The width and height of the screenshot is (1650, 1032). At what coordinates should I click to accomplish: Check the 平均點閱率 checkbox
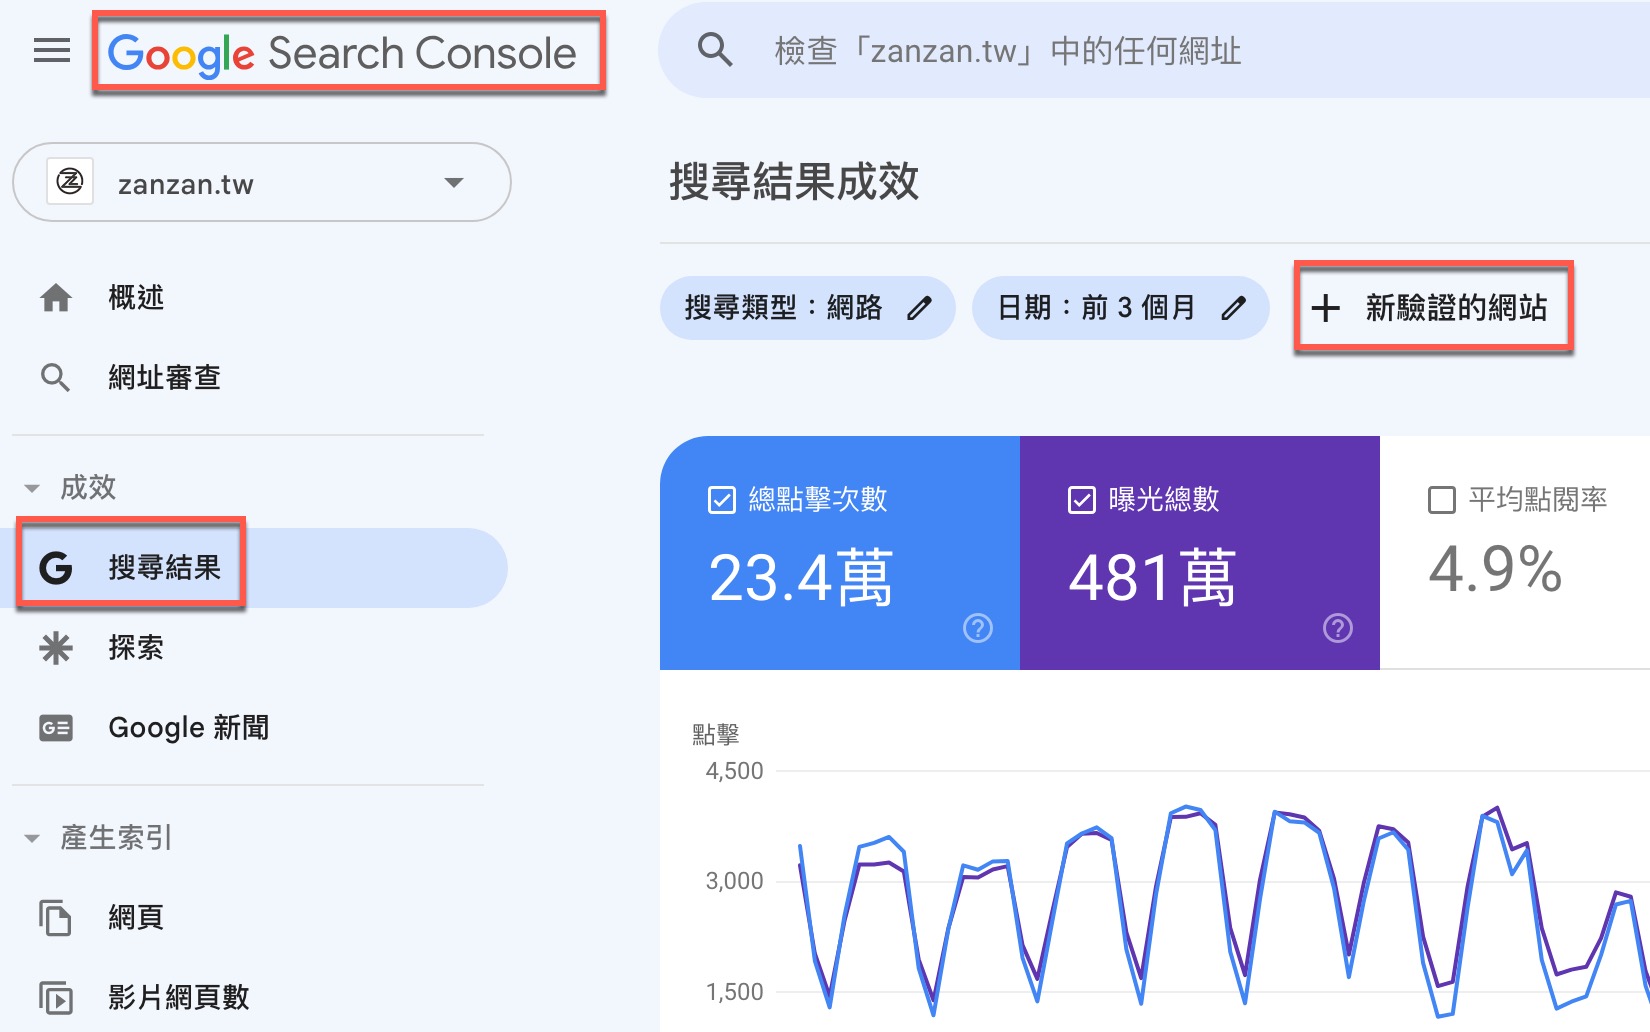pyautogui.click(x=1442, y=500)
